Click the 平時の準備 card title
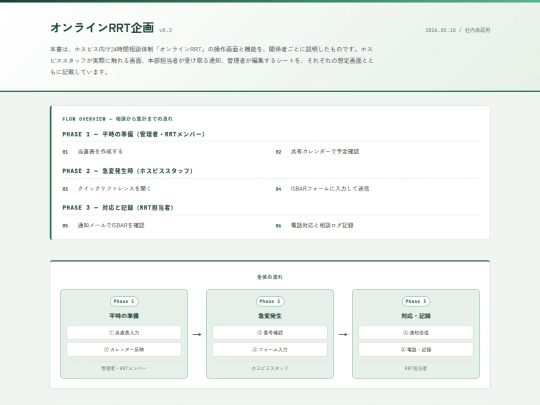Viewport: 540px width, 405px height. click(x=124, y=316)
